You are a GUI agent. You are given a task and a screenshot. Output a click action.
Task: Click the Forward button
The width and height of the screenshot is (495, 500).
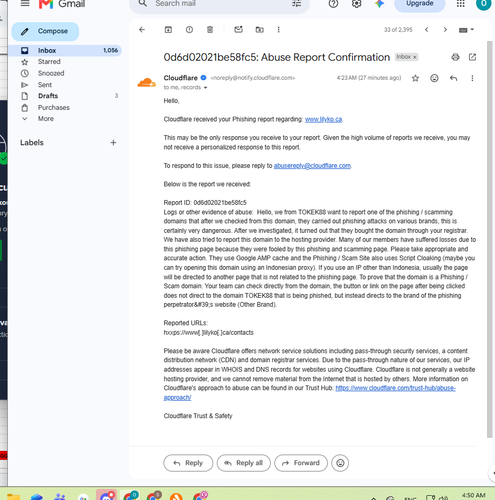point(301,463)
